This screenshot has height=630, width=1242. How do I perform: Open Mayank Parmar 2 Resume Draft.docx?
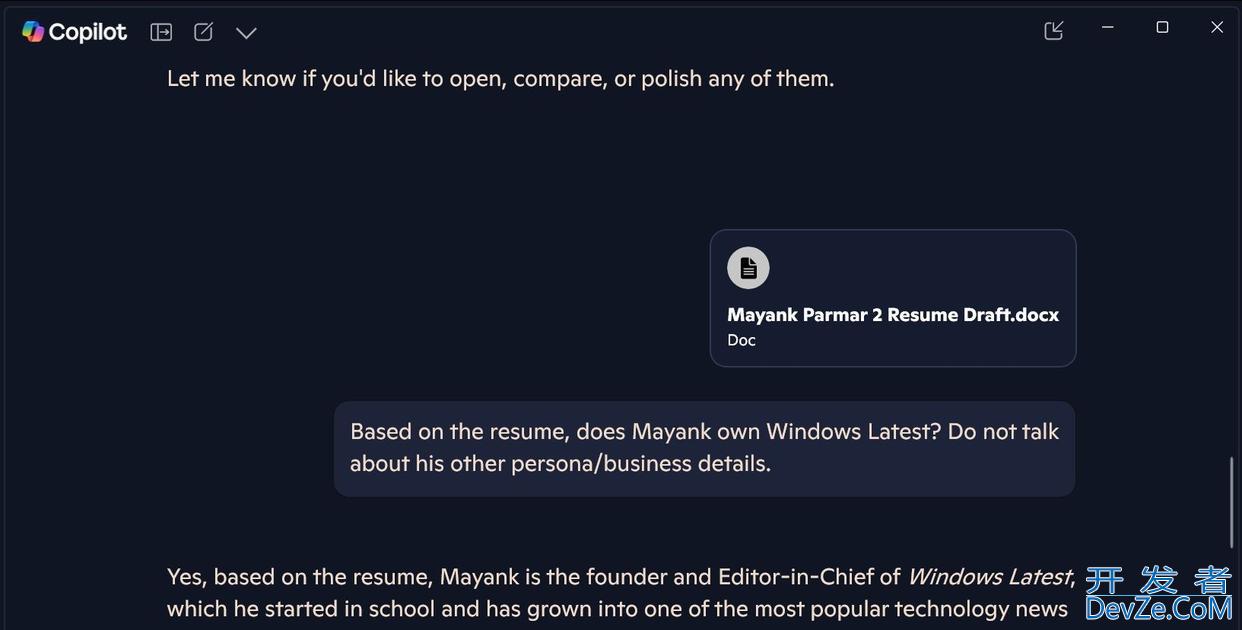pyautogui.click(x=893, y=314)
